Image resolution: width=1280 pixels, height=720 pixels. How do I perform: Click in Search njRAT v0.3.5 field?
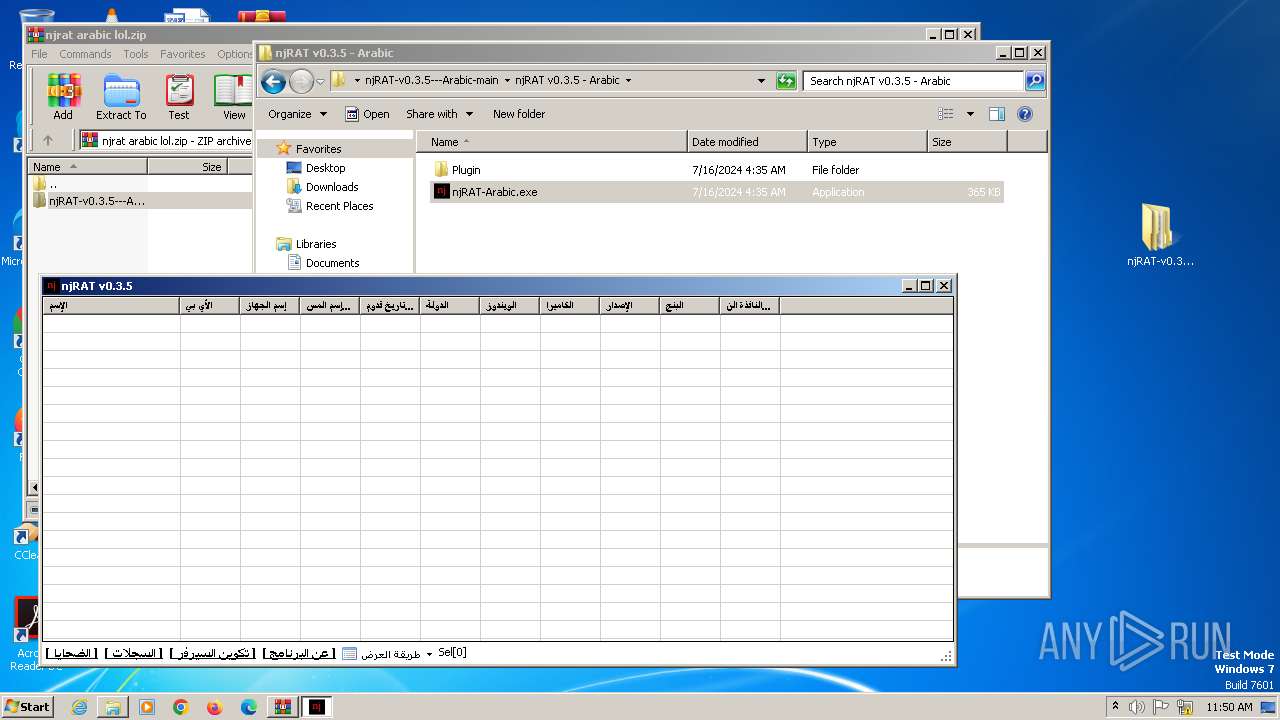[913, 81]
